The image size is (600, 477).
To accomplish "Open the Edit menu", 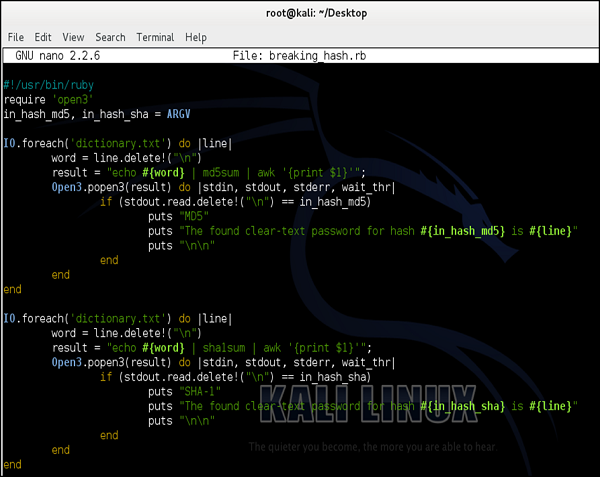I will tap(43, 37).
